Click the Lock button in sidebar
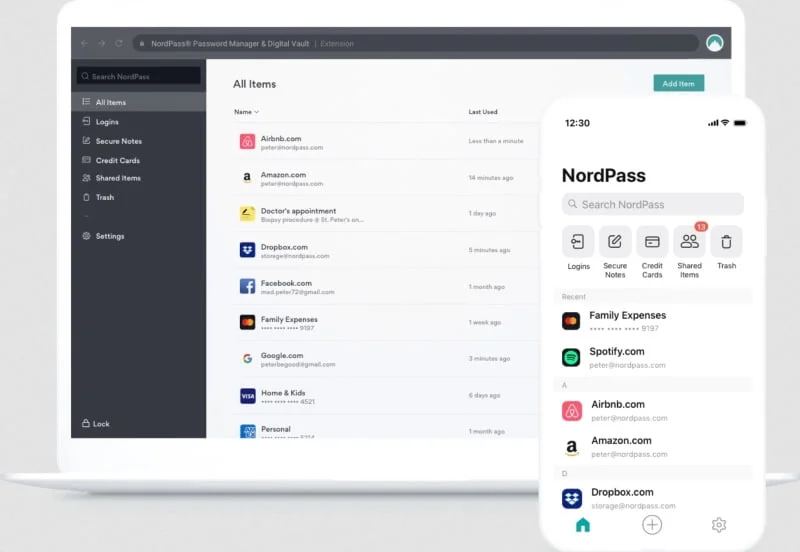The image size is (800, 552). tap(95, 423)
